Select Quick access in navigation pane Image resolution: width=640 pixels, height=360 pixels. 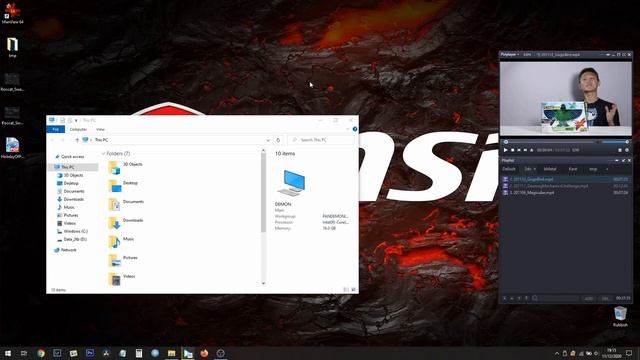72,157
